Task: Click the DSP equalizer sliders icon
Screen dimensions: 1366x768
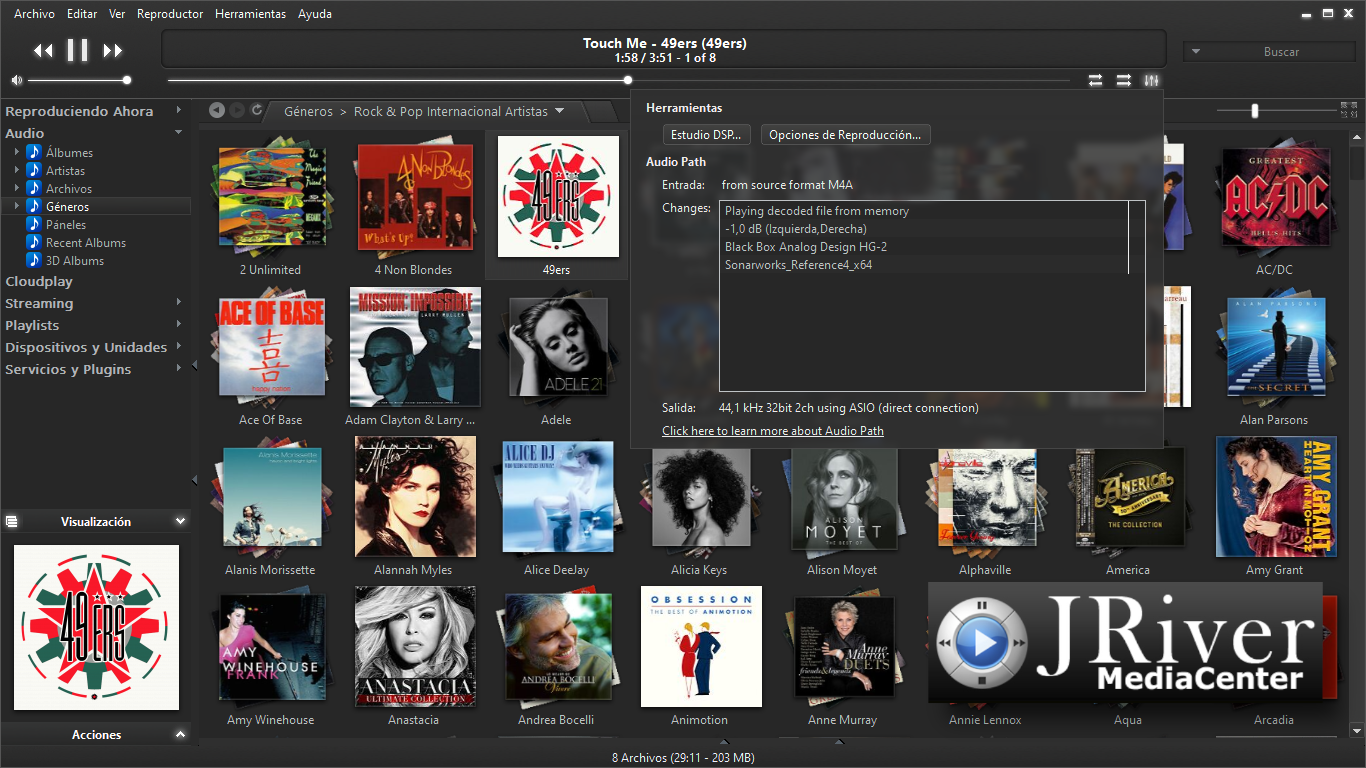Action: [1152, 80]
